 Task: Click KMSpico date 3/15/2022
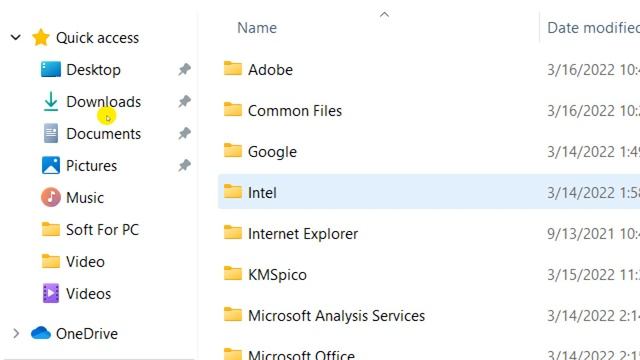tap(593, 275)
